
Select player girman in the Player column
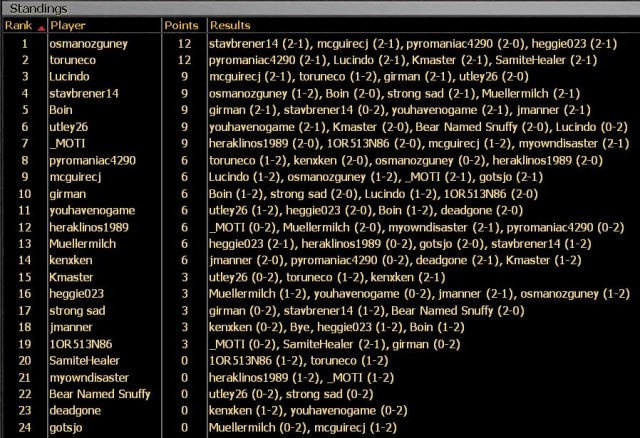click(68, 194)
